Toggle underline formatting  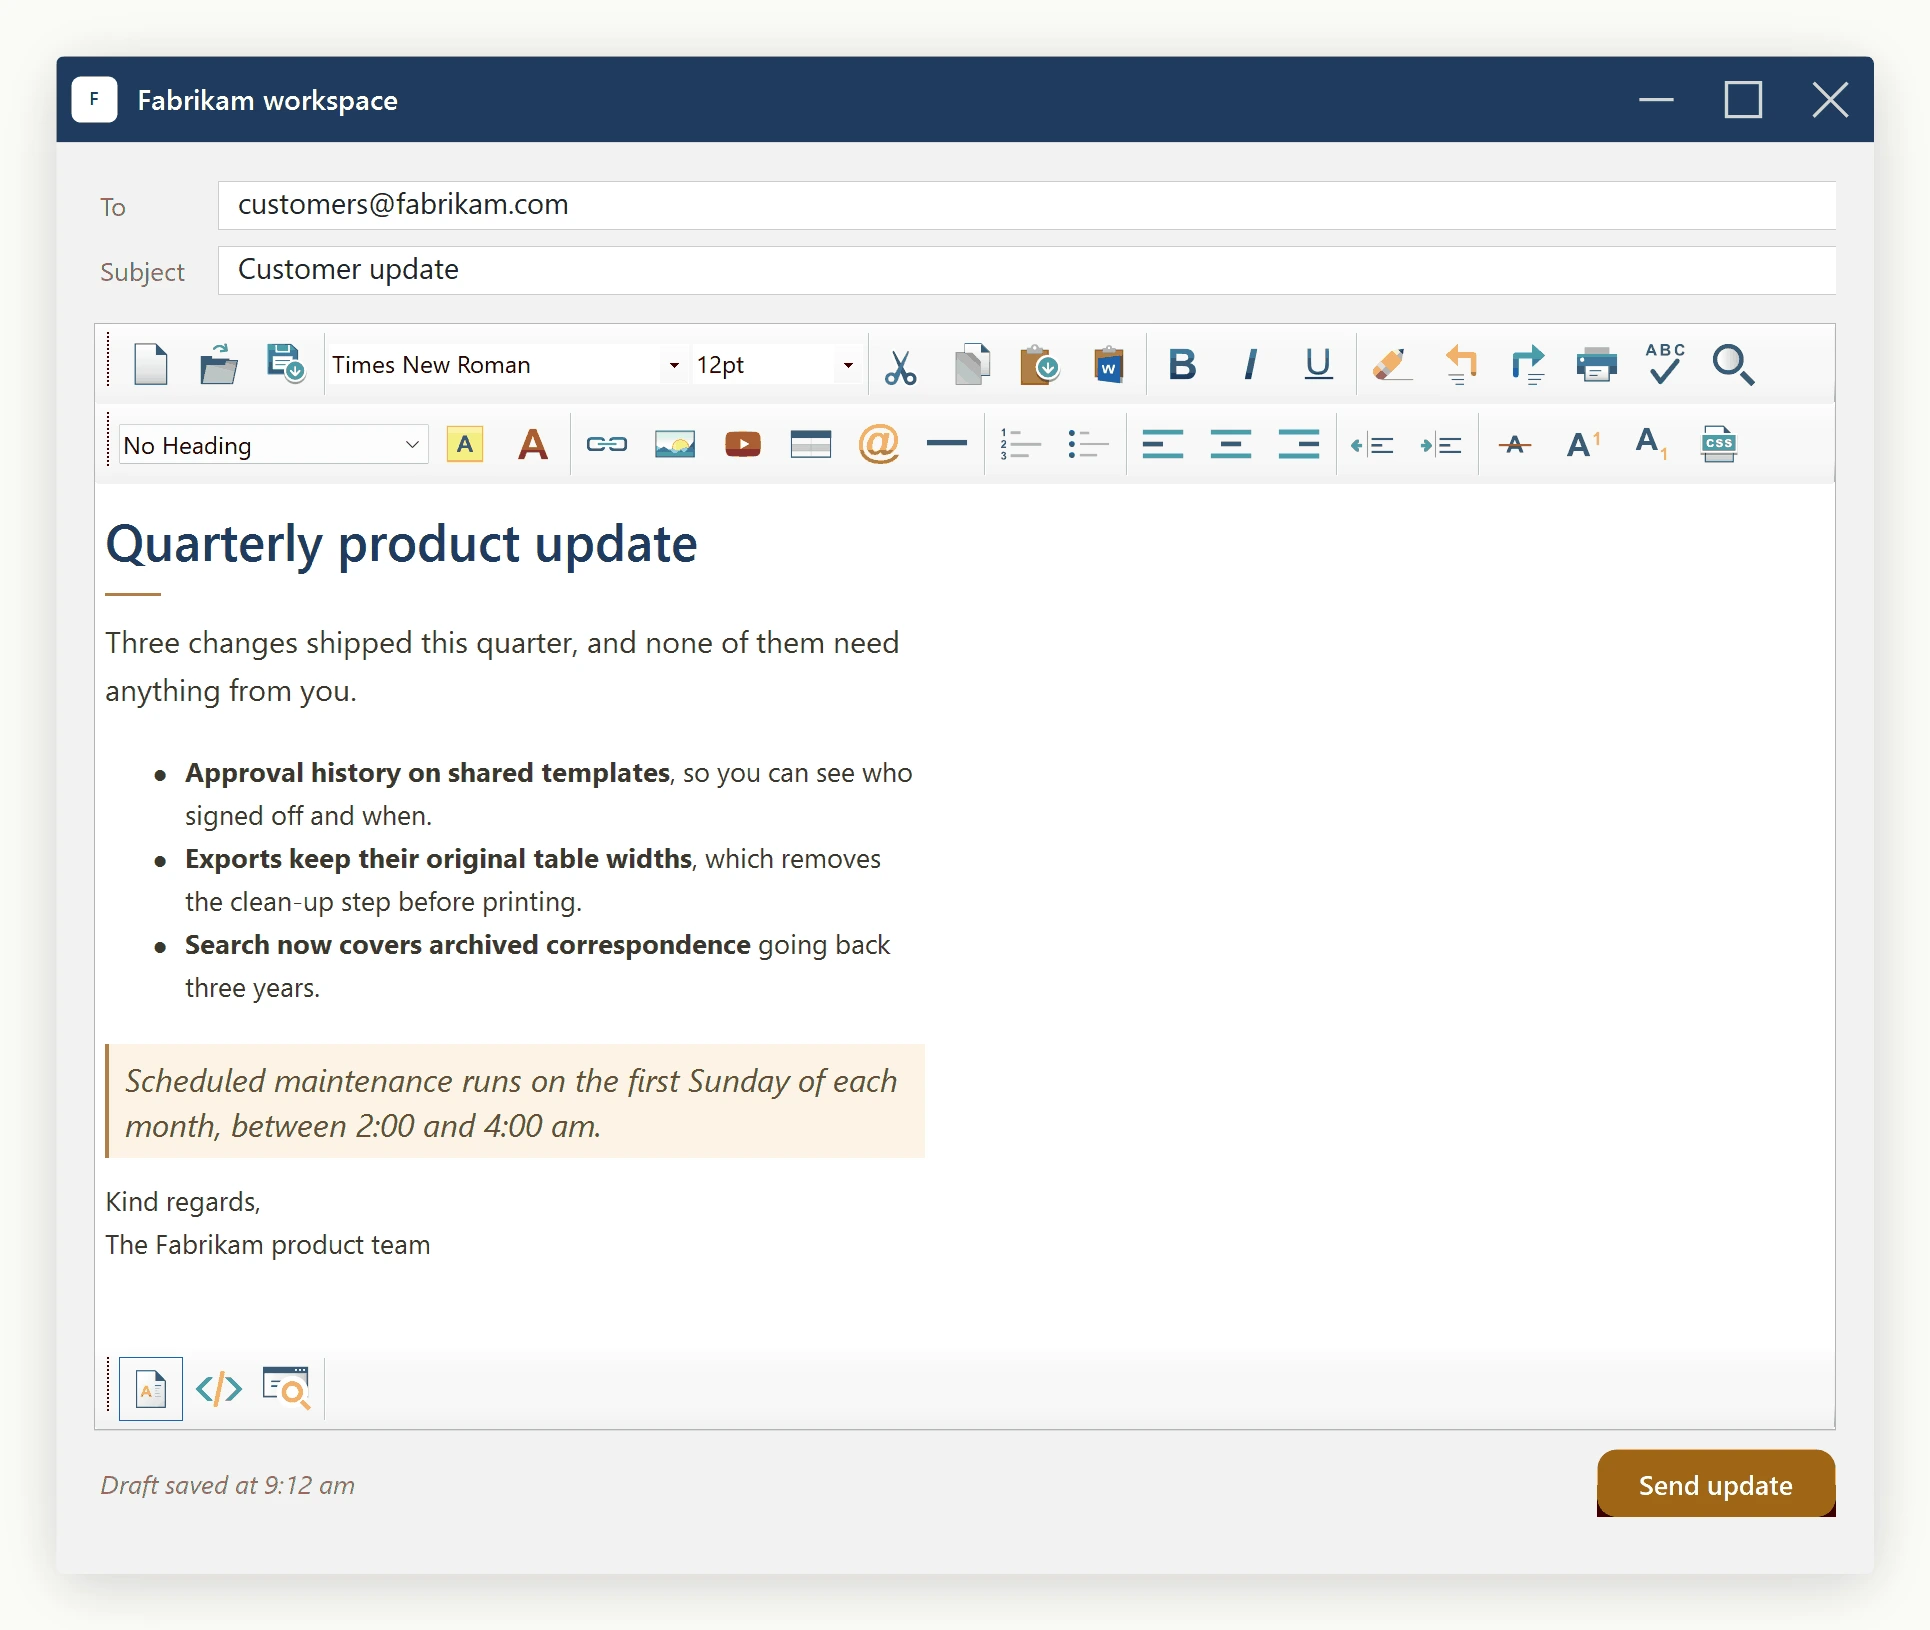click(x=1318, y=365)
